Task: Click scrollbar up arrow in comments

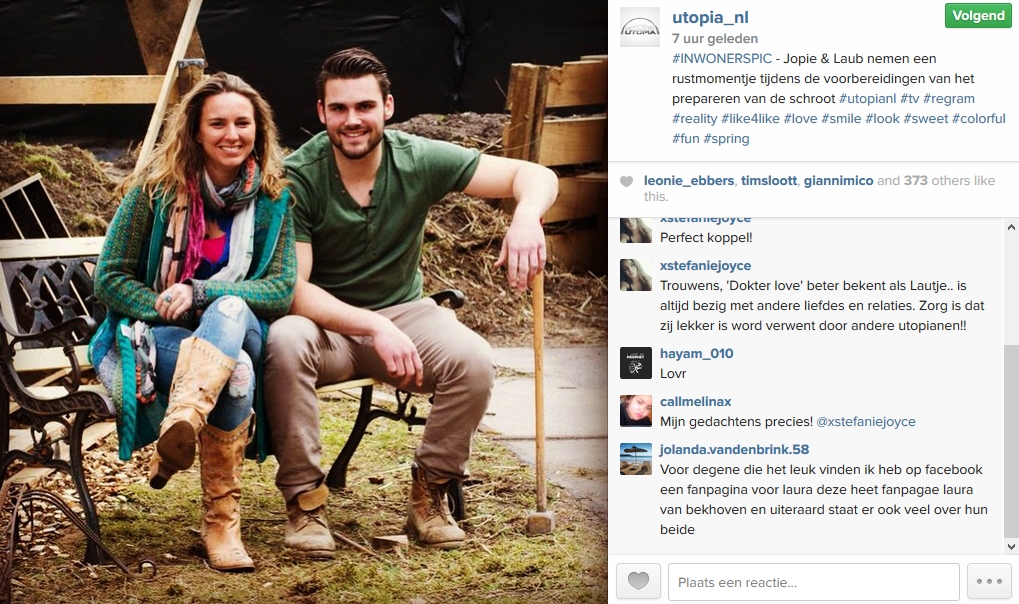Action: 1011,228
